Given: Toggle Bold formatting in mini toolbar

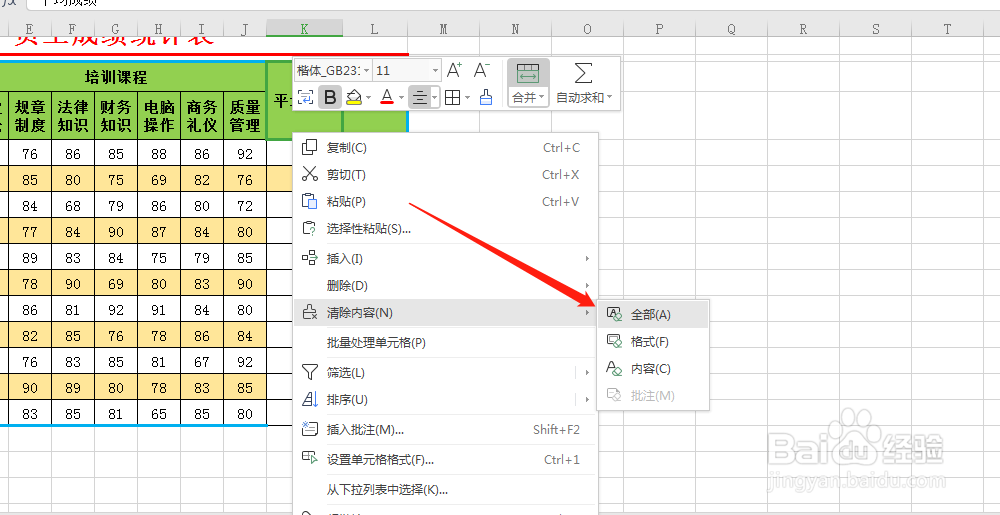Looking at the screenshot, I should 330,98.
